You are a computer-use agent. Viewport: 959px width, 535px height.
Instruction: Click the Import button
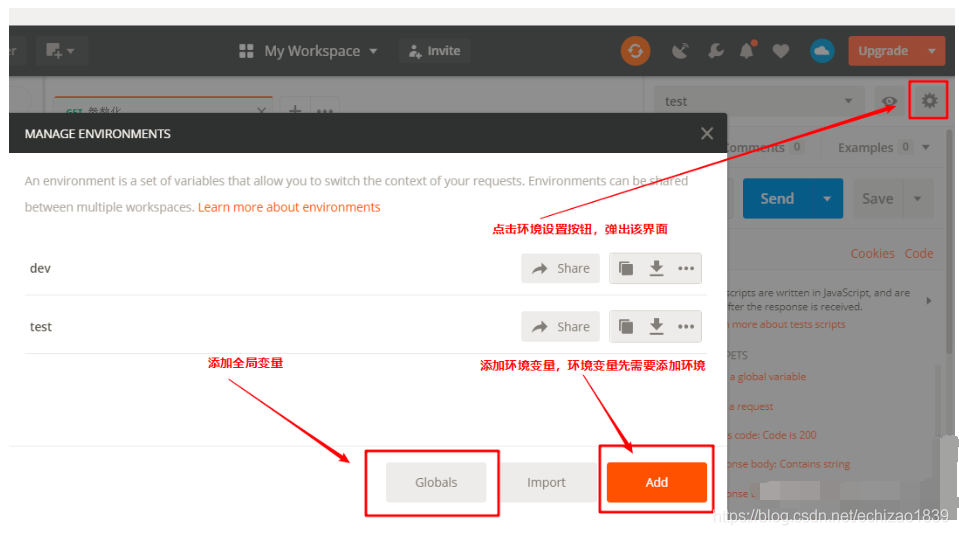click(546, 482)
